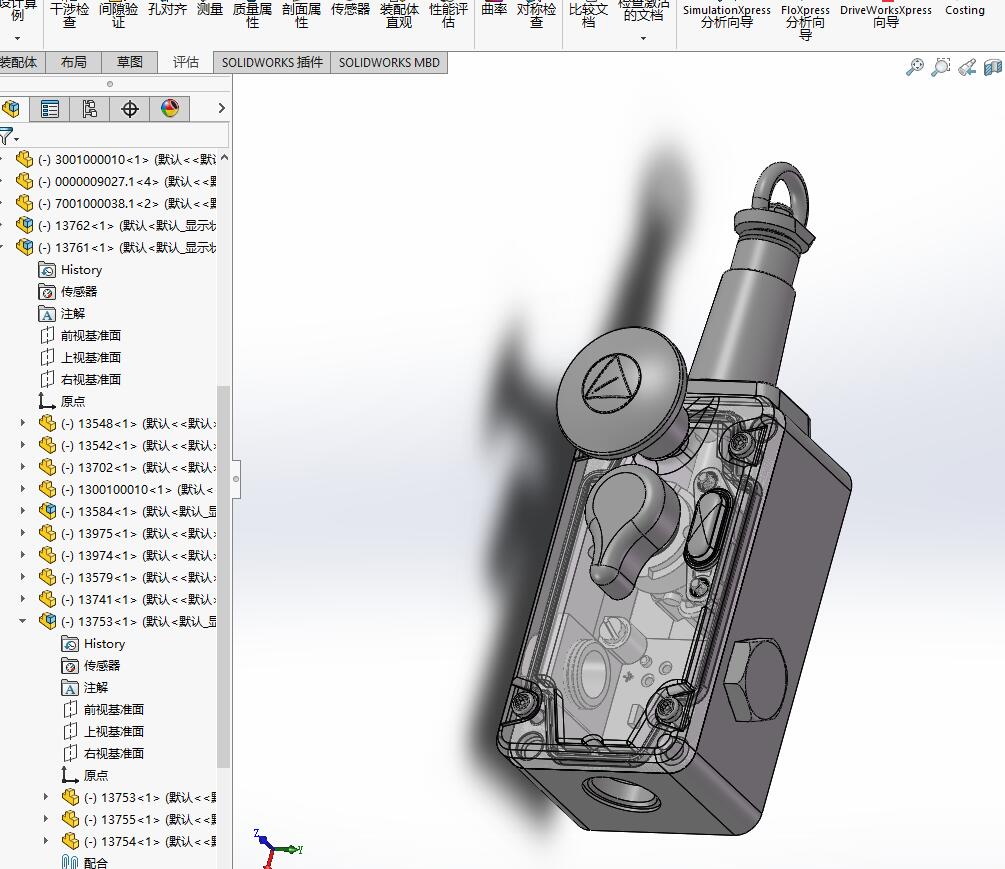Screen dimensions: 1005x869
Task: Expand the 13542<1> component node
Action: click(x=23, y=445)
